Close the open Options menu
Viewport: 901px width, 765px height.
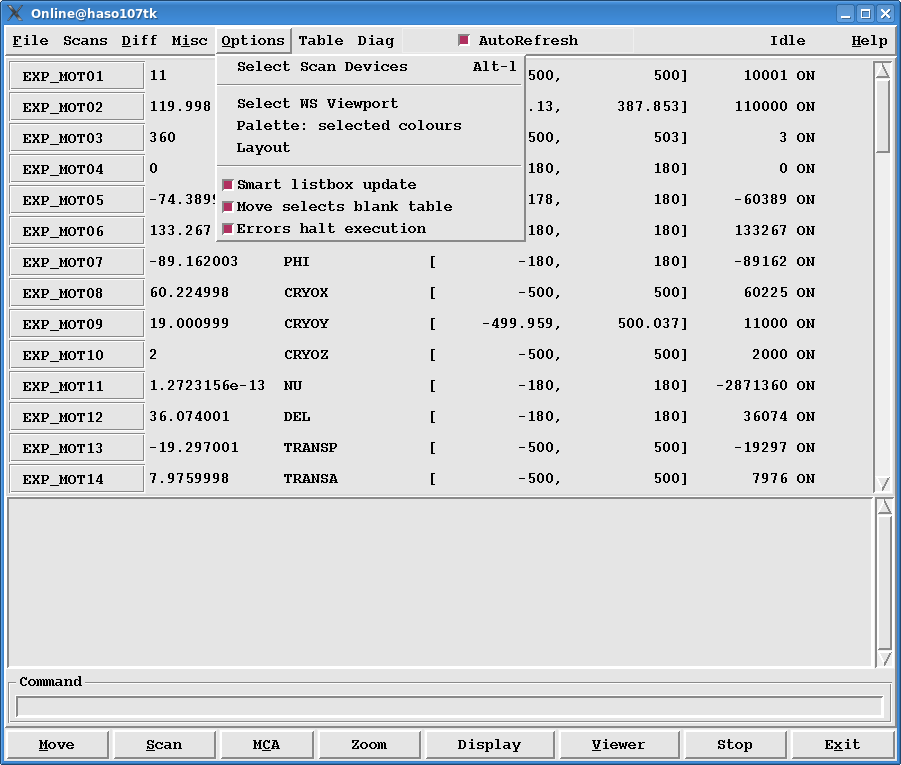(253, 41)
